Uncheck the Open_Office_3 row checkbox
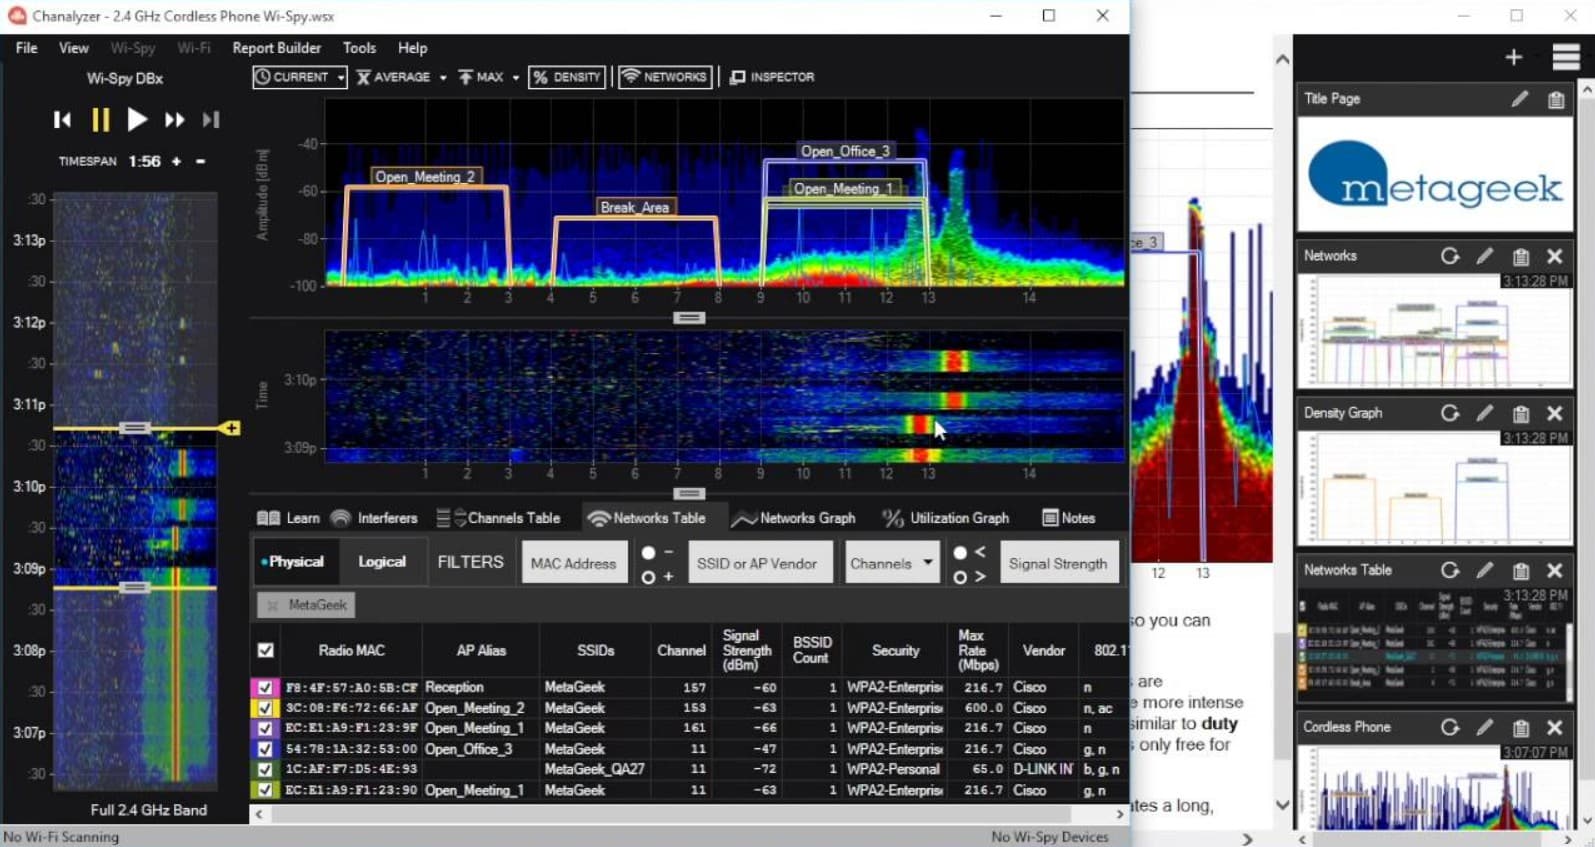This screenshot has width=1595, height=847. tap(265, 749)
